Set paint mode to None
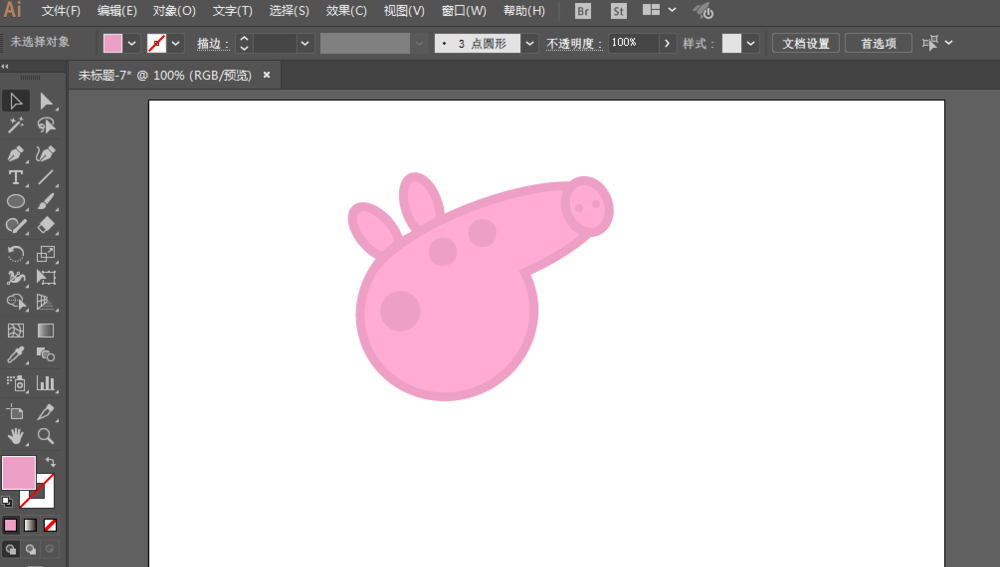Screen dimensions: 1000x567 click(50, 526)
